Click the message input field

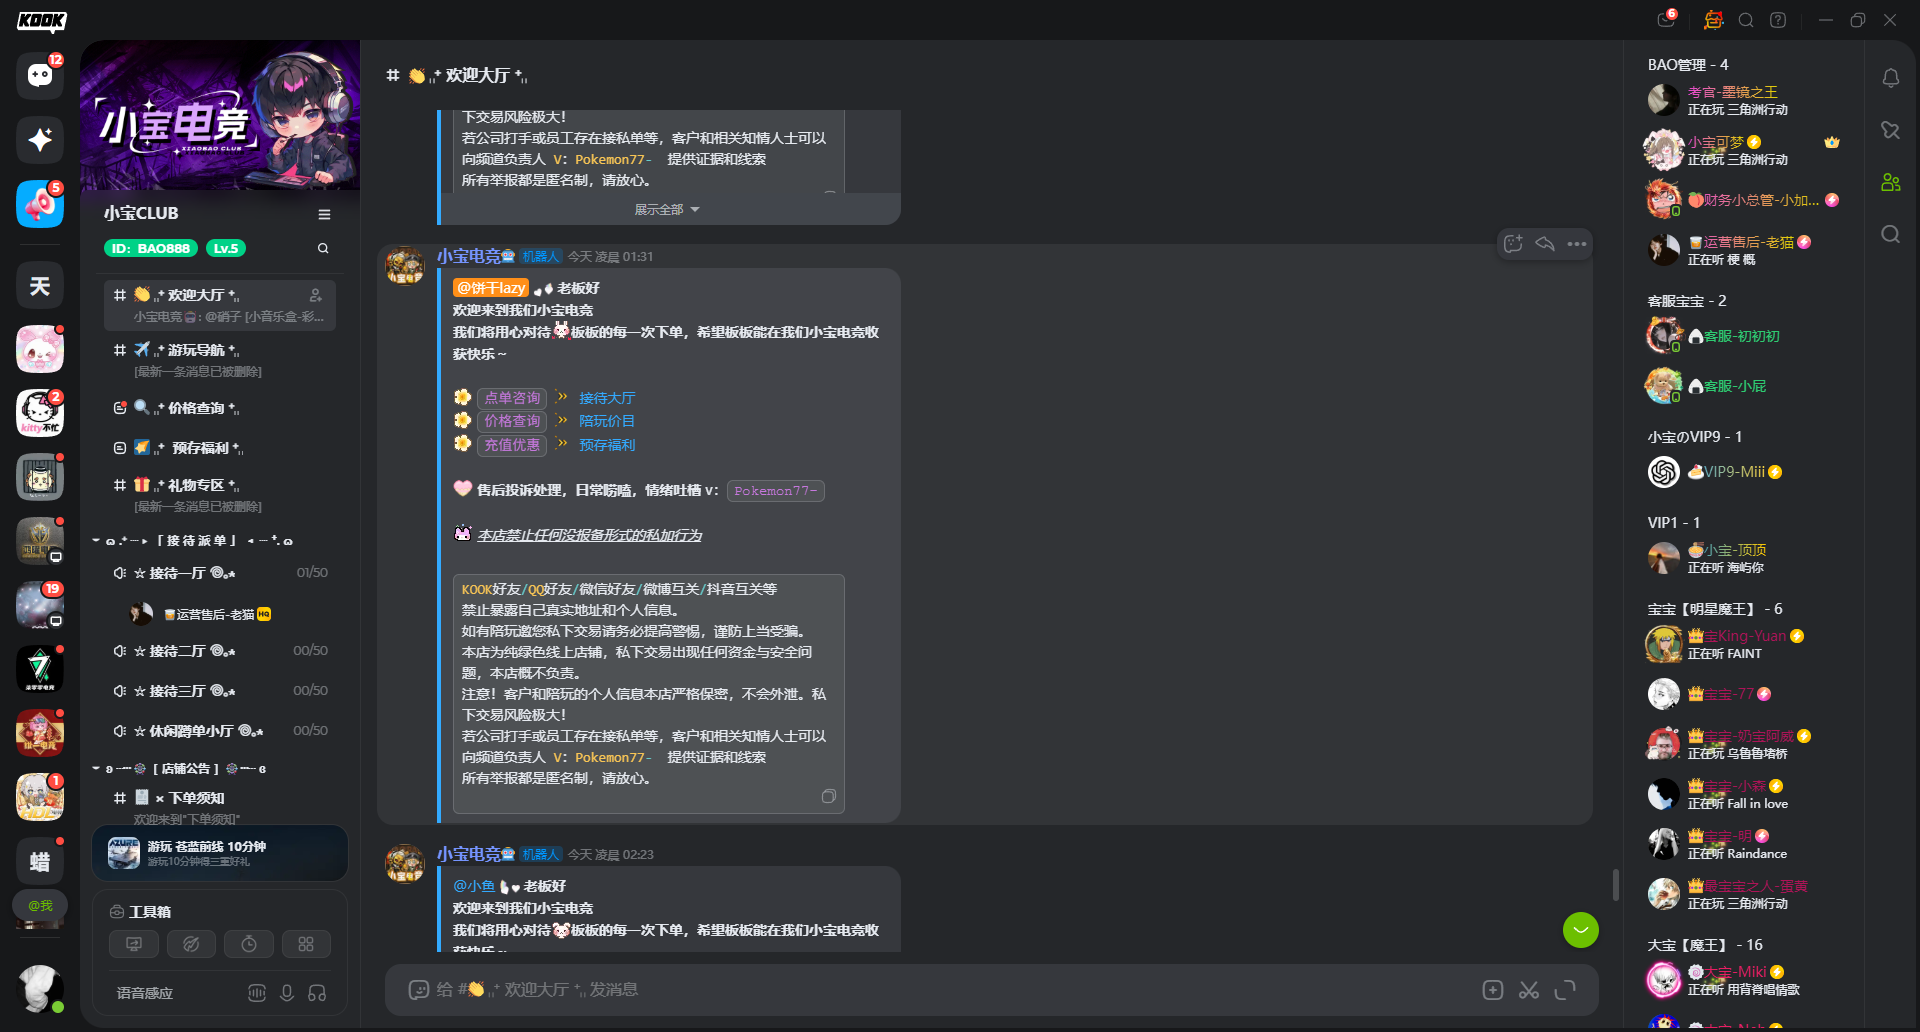(x=940, y=990)
